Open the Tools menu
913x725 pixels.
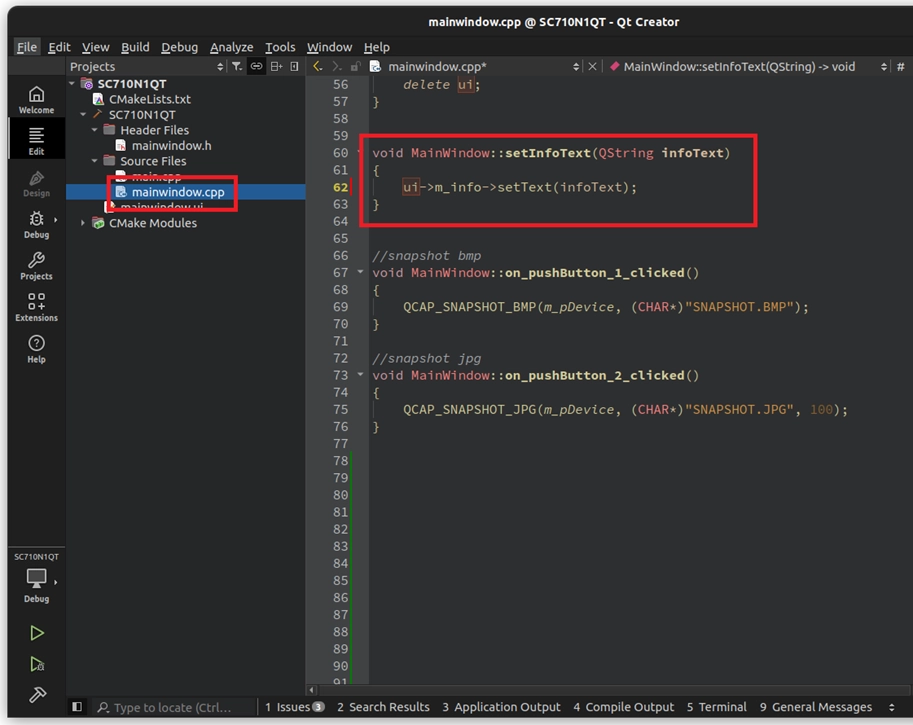280,47
